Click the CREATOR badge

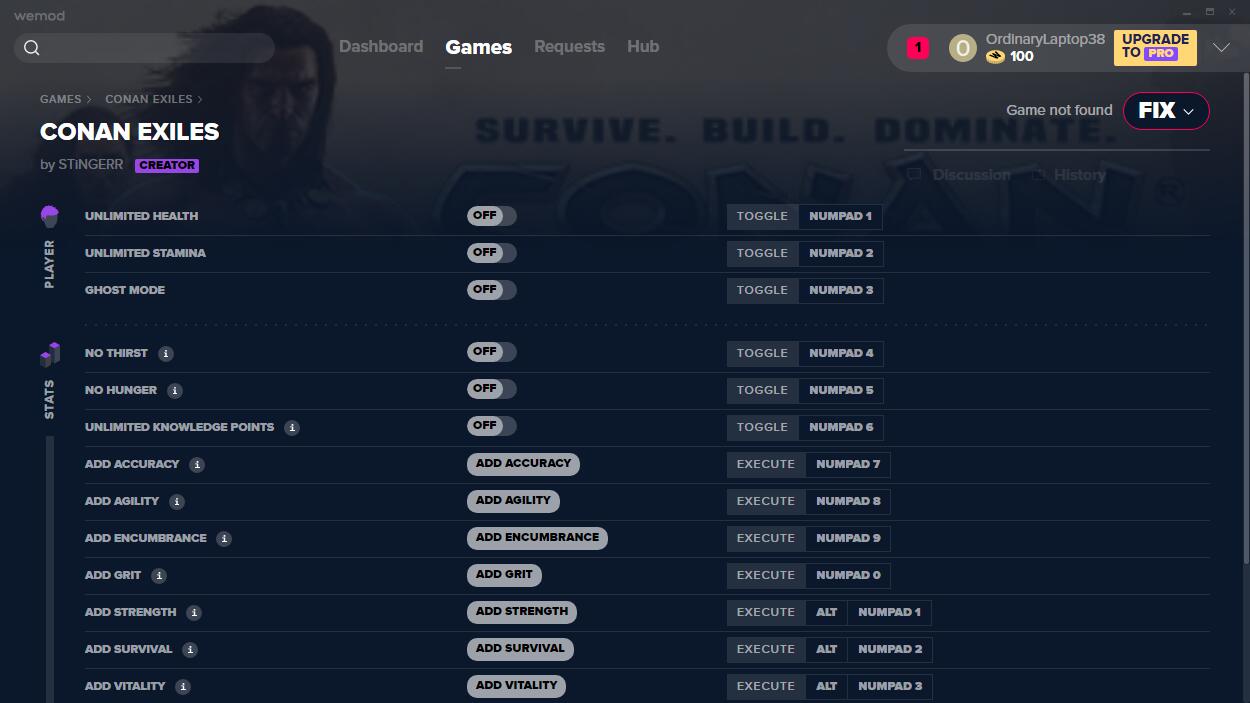tap(167, 166)
